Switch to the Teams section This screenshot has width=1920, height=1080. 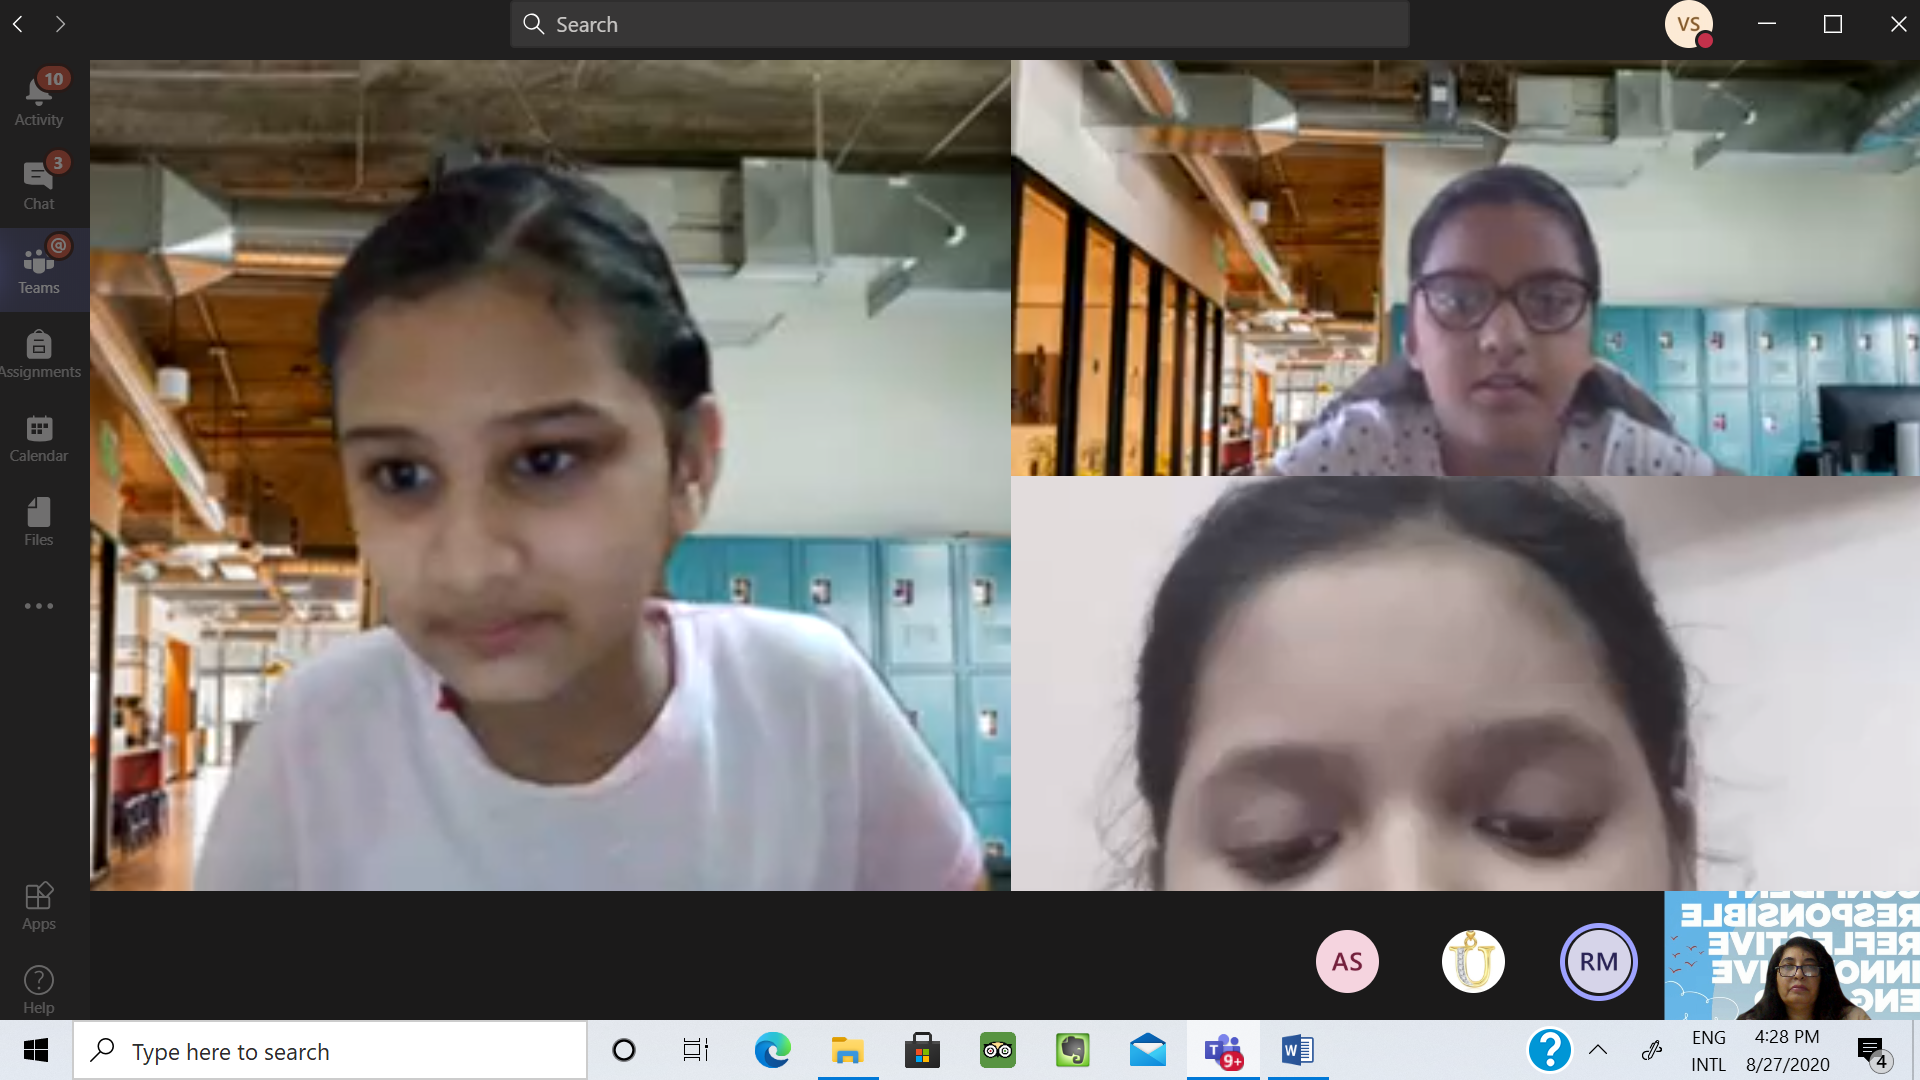click(x=39, y=270)
